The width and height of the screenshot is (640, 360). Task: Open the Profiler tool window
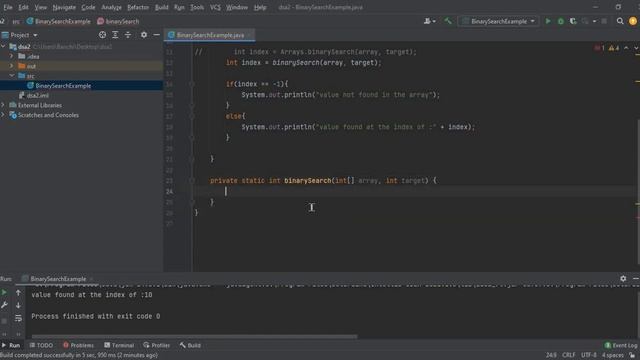pos(157,345)
